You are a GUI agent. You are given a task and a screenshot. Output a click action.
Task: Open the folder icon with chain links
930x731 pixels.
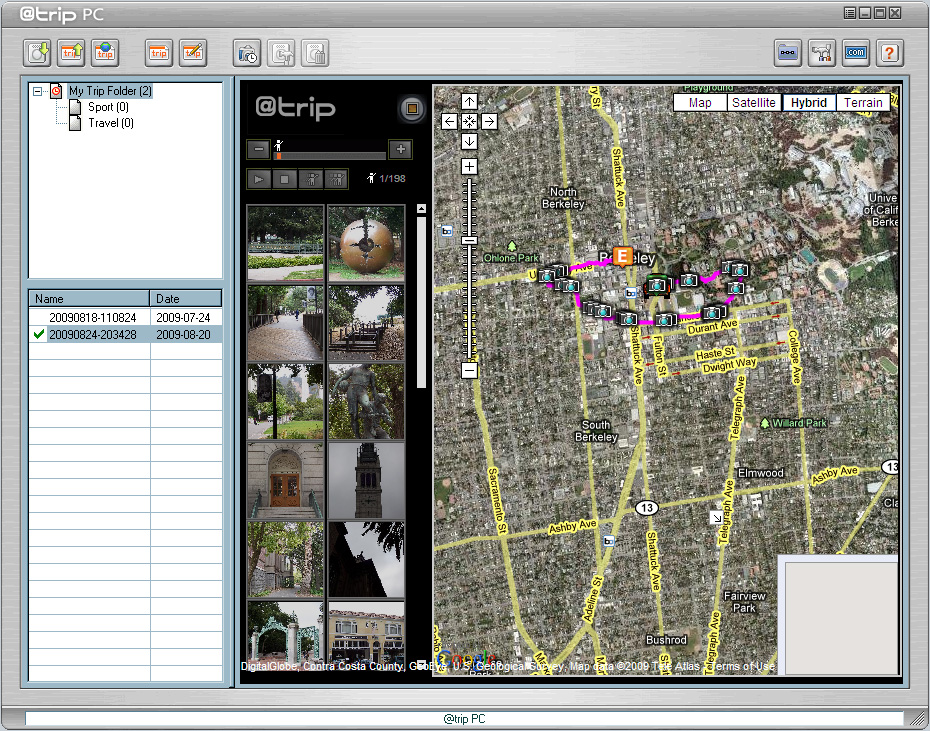pyautogui.click(x=788, y=52)
